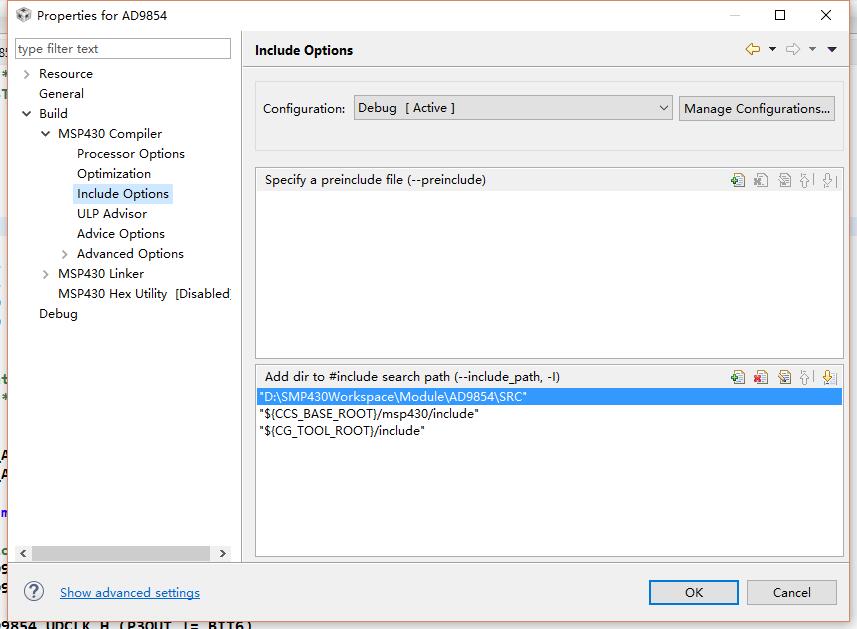Select ULP Advisor in the tree

click(x=111, y=214)
